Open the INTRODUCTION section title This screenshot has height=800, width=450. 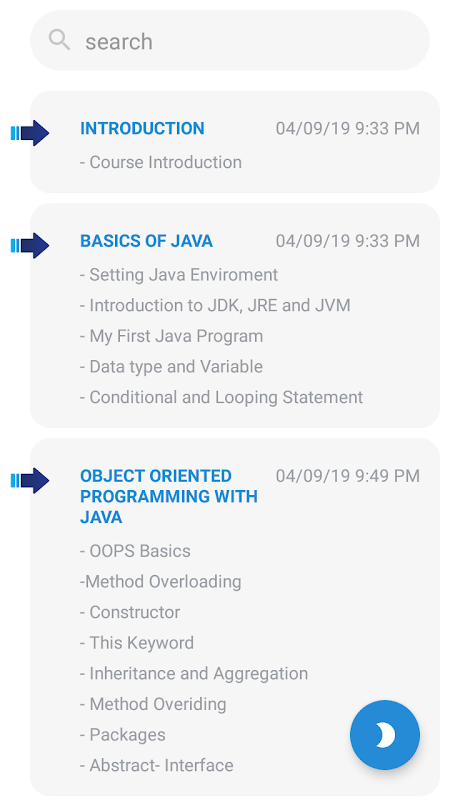point(142,128)
